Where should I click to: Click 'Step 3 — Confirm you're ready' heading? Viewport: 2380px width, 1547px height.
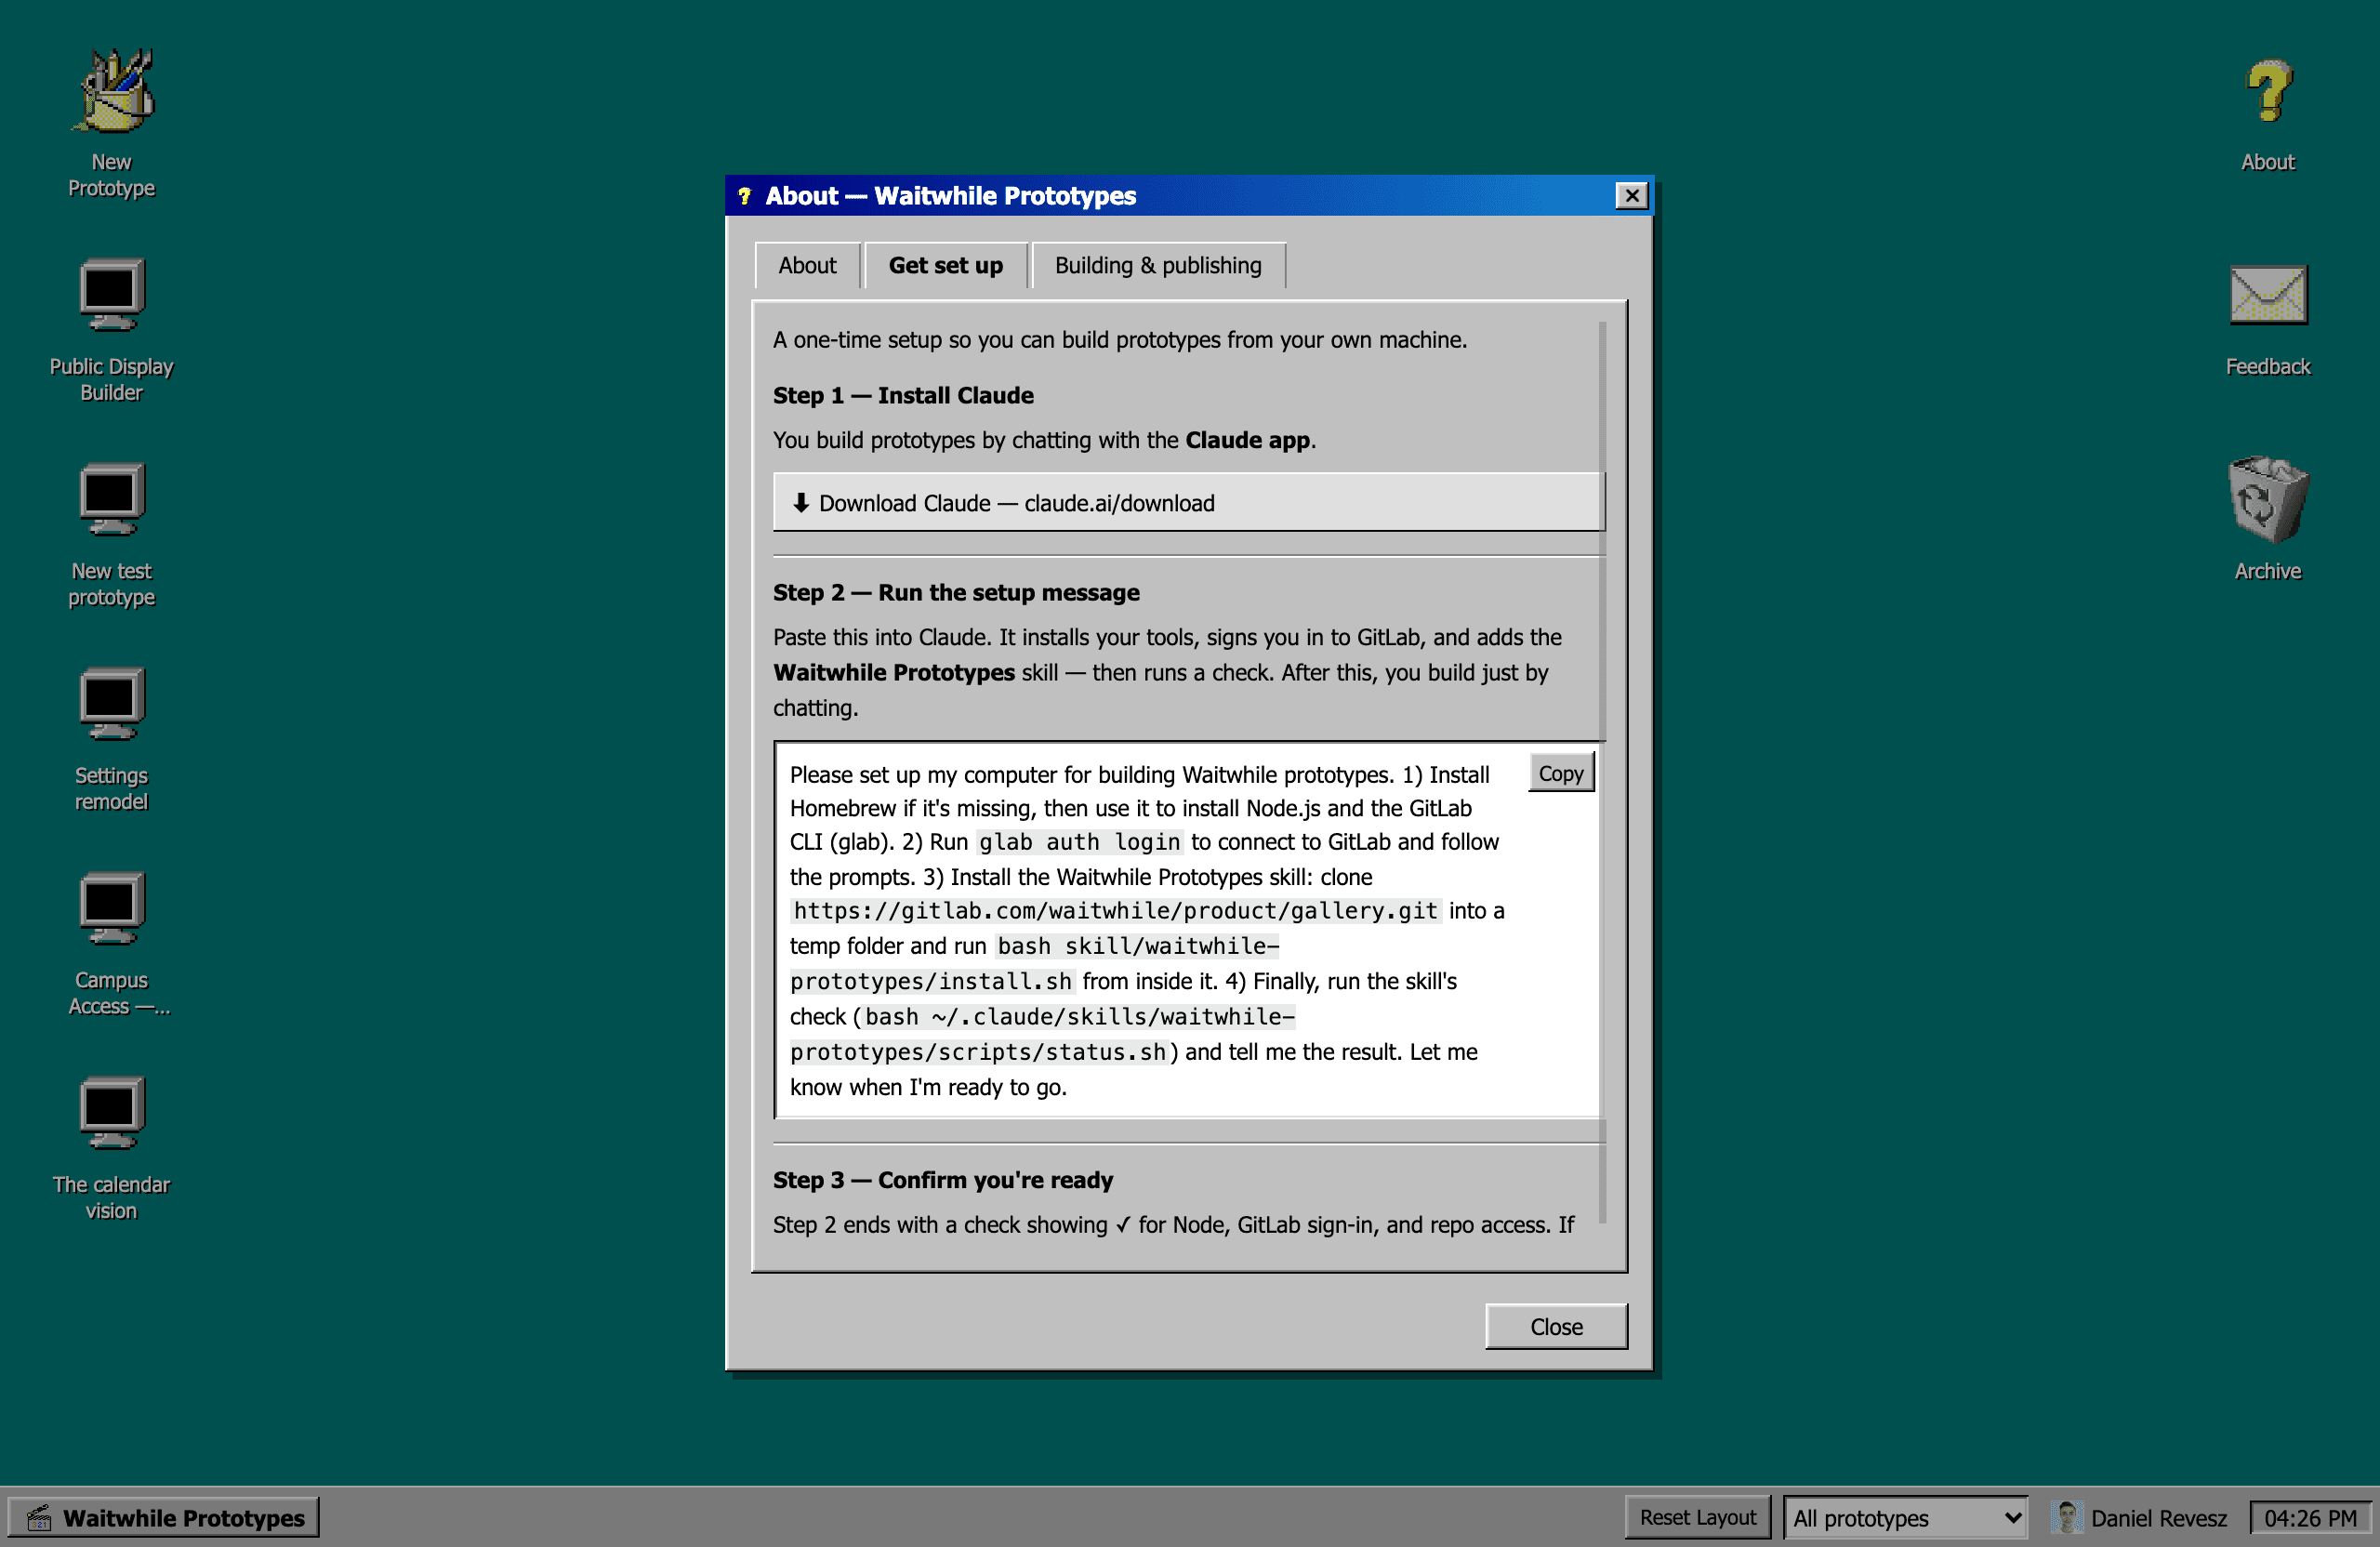pyautogui.click(x=942, y=1180)
